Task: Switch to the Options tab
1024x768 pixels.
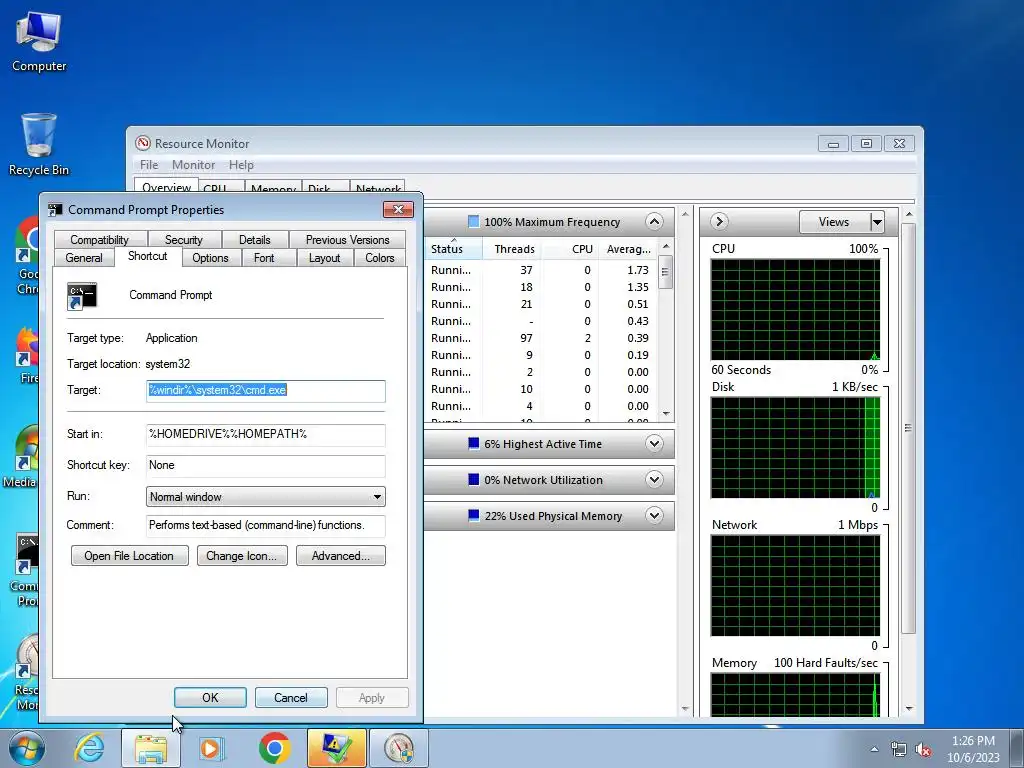Action: 210,257
